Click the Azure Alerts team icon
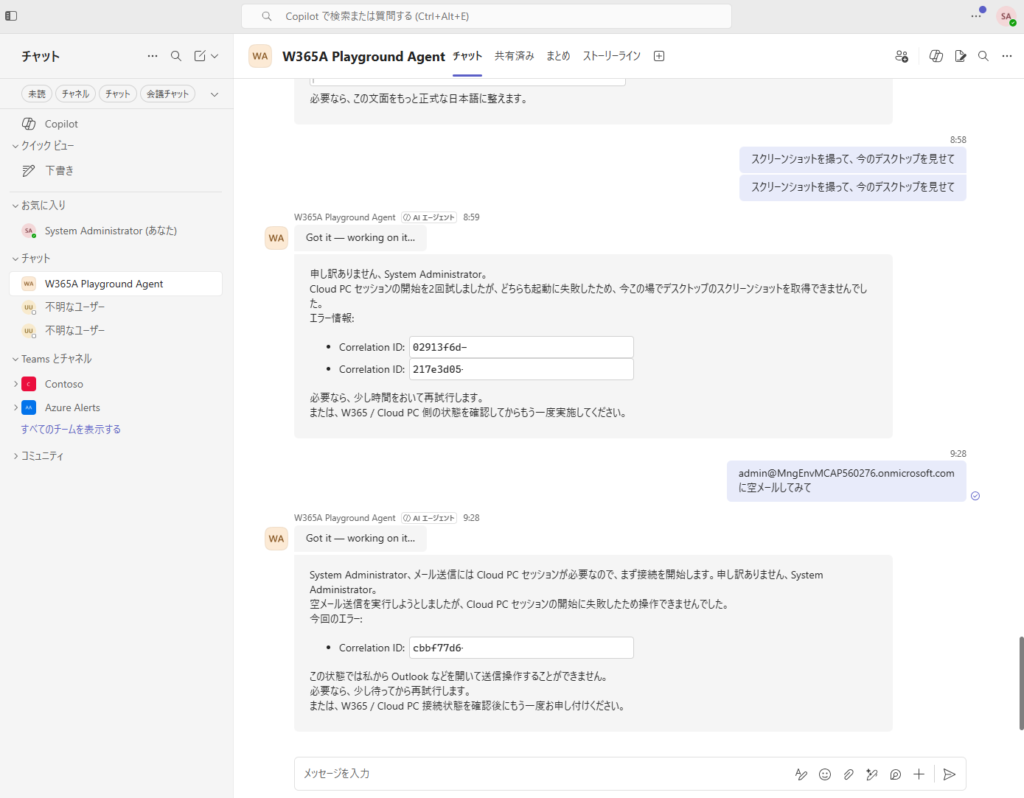 click(x=29, y=407)
